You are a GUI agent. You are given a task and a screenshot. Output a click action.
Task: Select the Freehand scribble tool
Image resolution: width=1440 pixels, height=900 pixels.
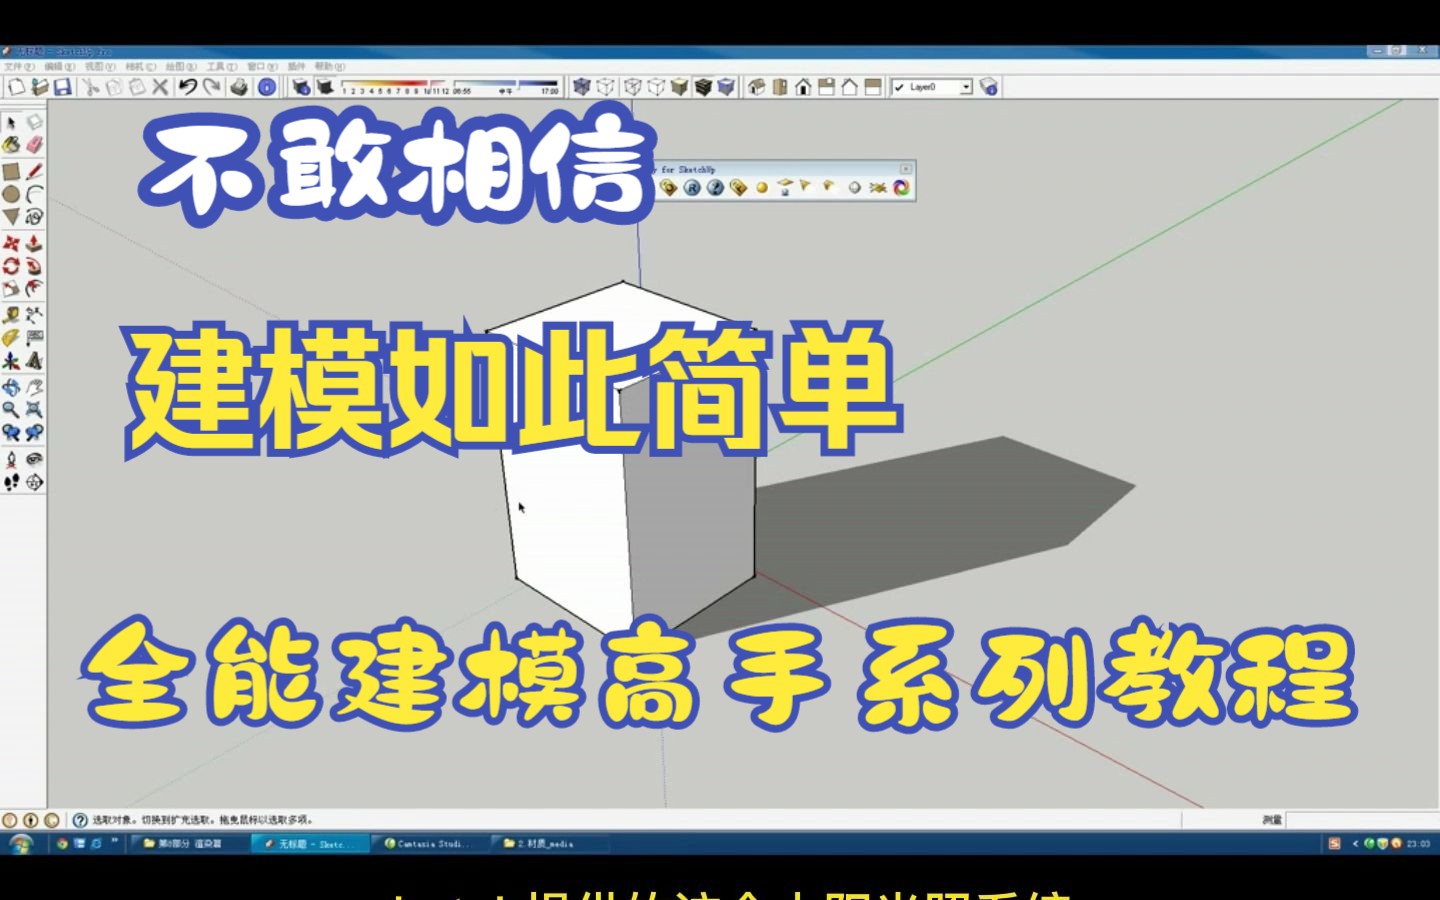coord(34,217)
